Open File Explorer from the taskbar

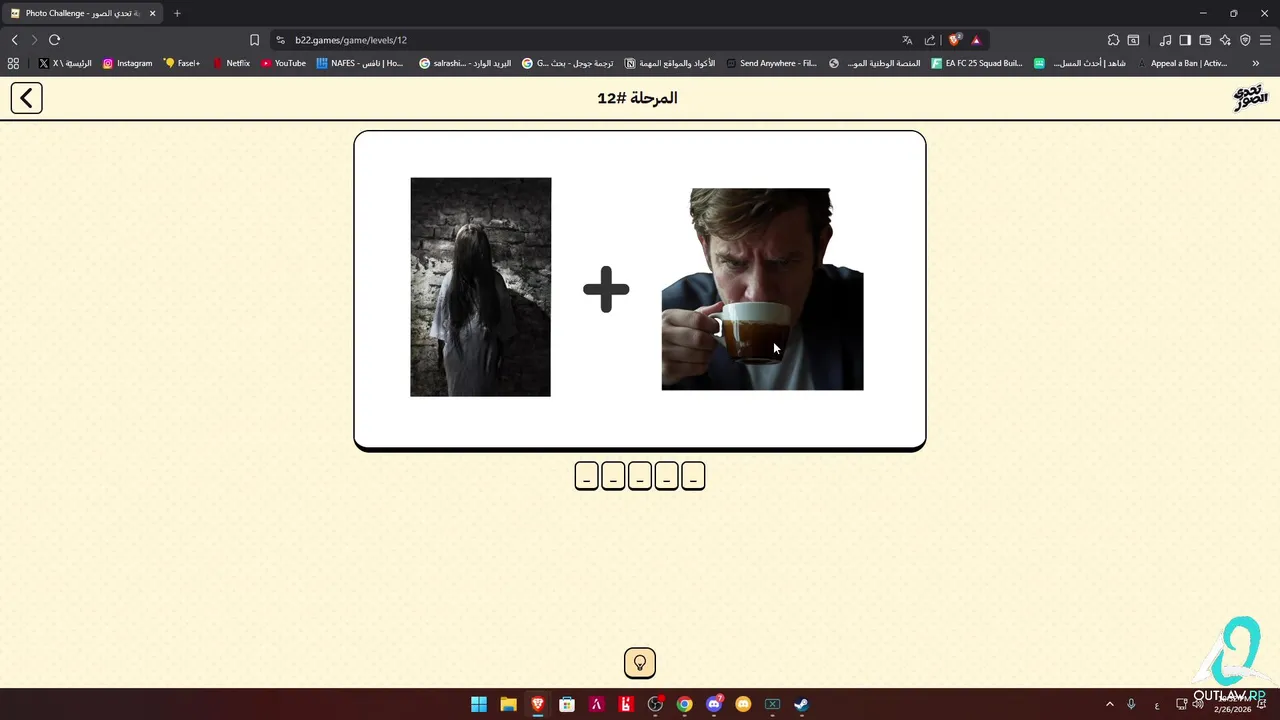pos(508,704)
